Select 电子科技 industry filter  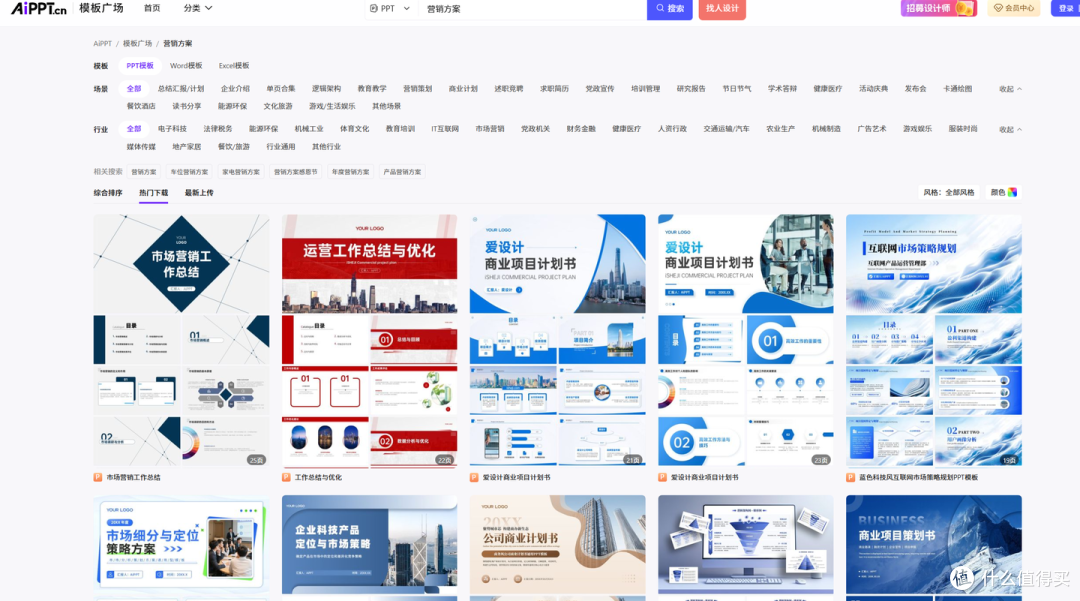[x=172, y=129]
